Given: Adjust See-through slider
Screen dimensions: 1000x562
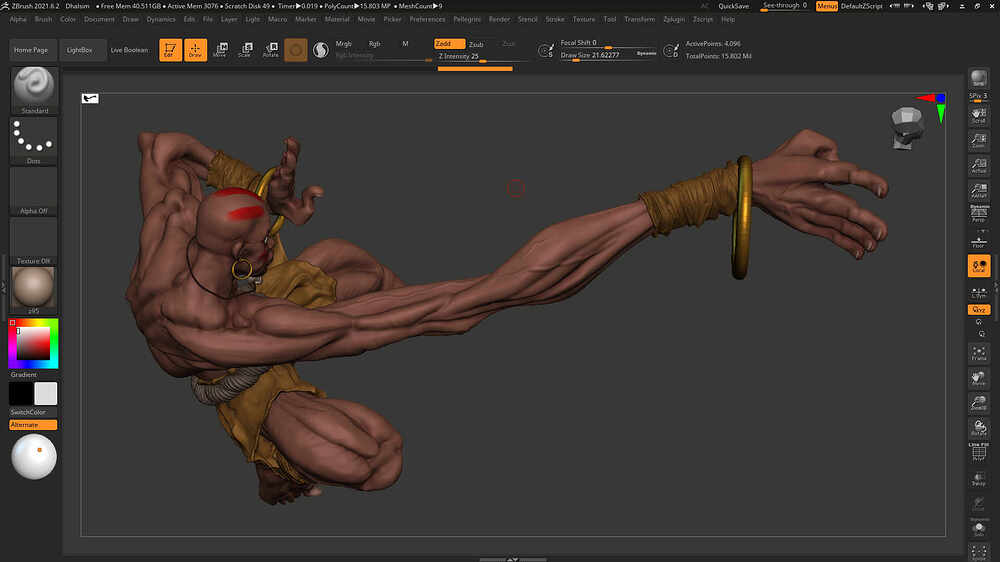Looking at the screenshot, I should (785, 6).
